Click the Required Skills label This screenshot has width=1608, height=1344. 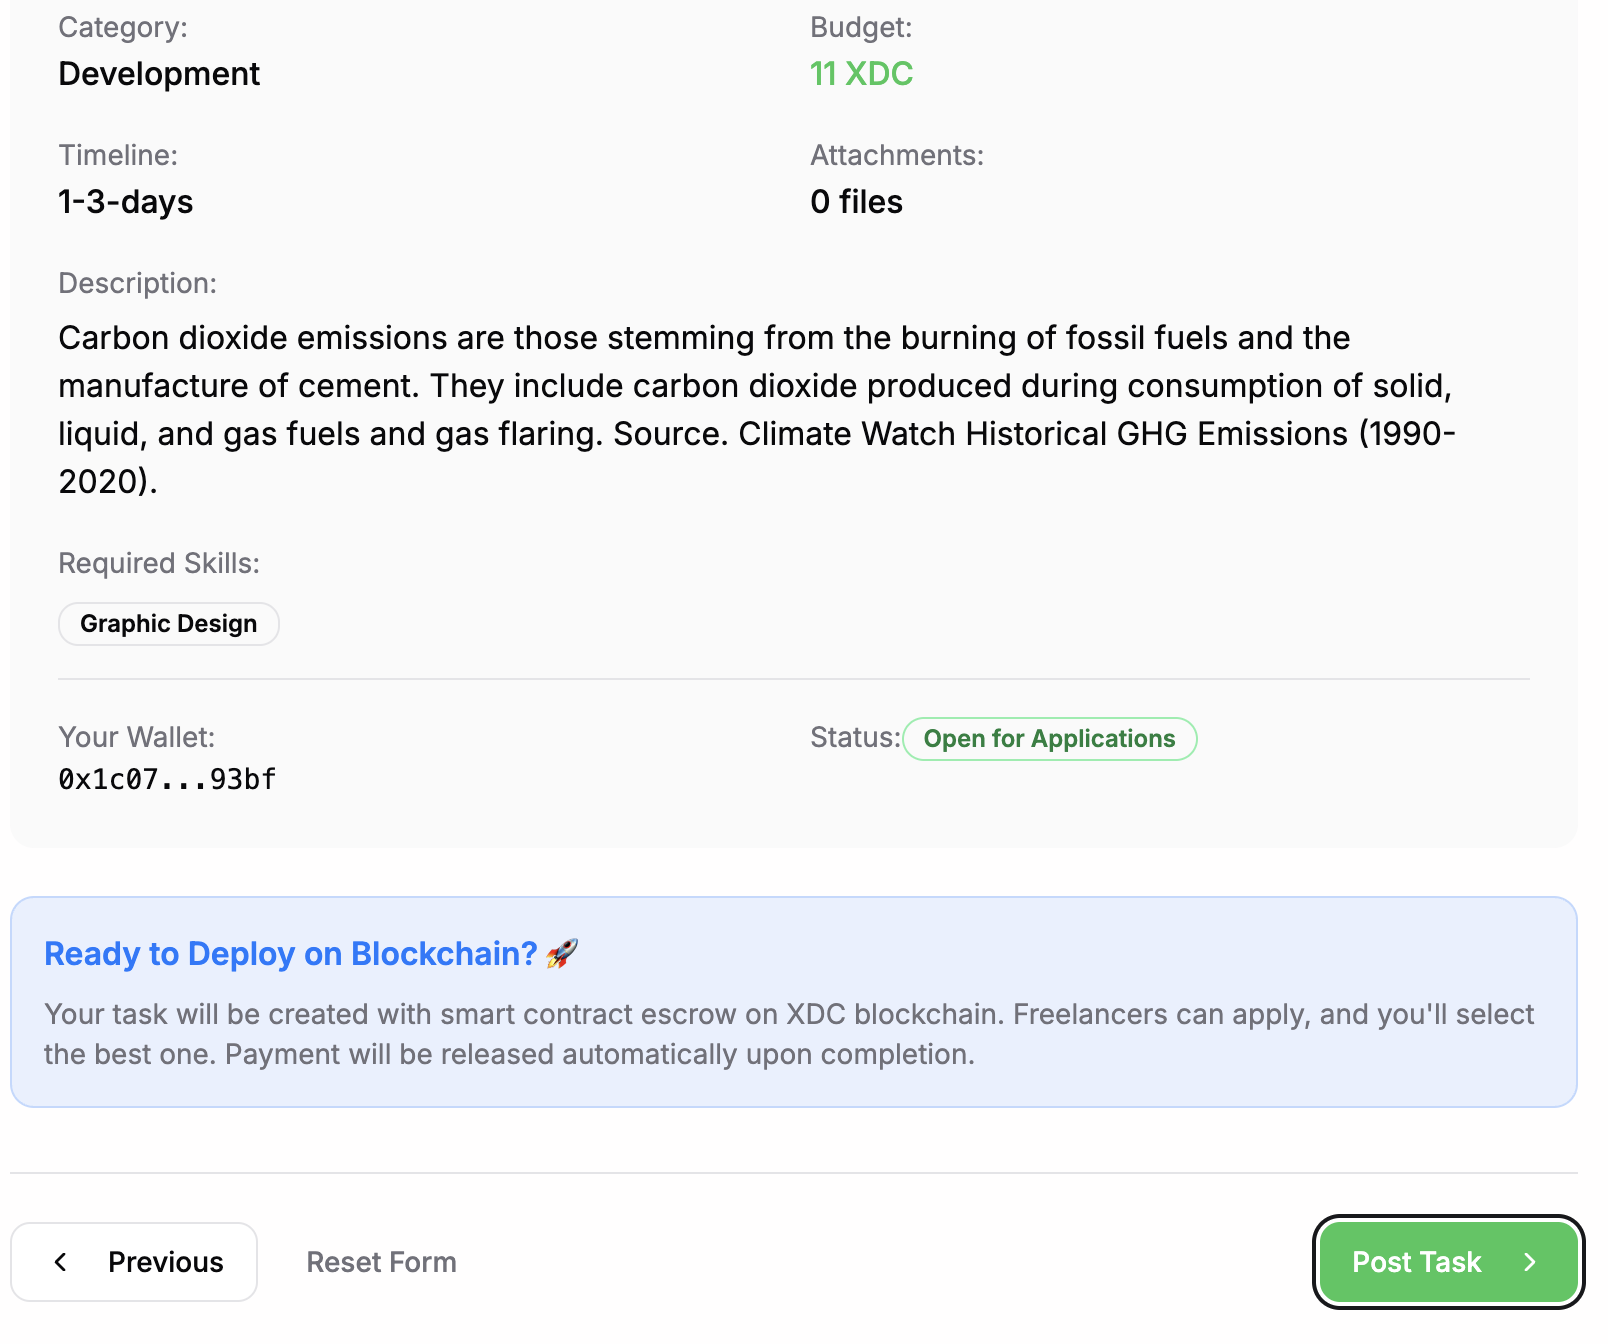tap(159, 564)
